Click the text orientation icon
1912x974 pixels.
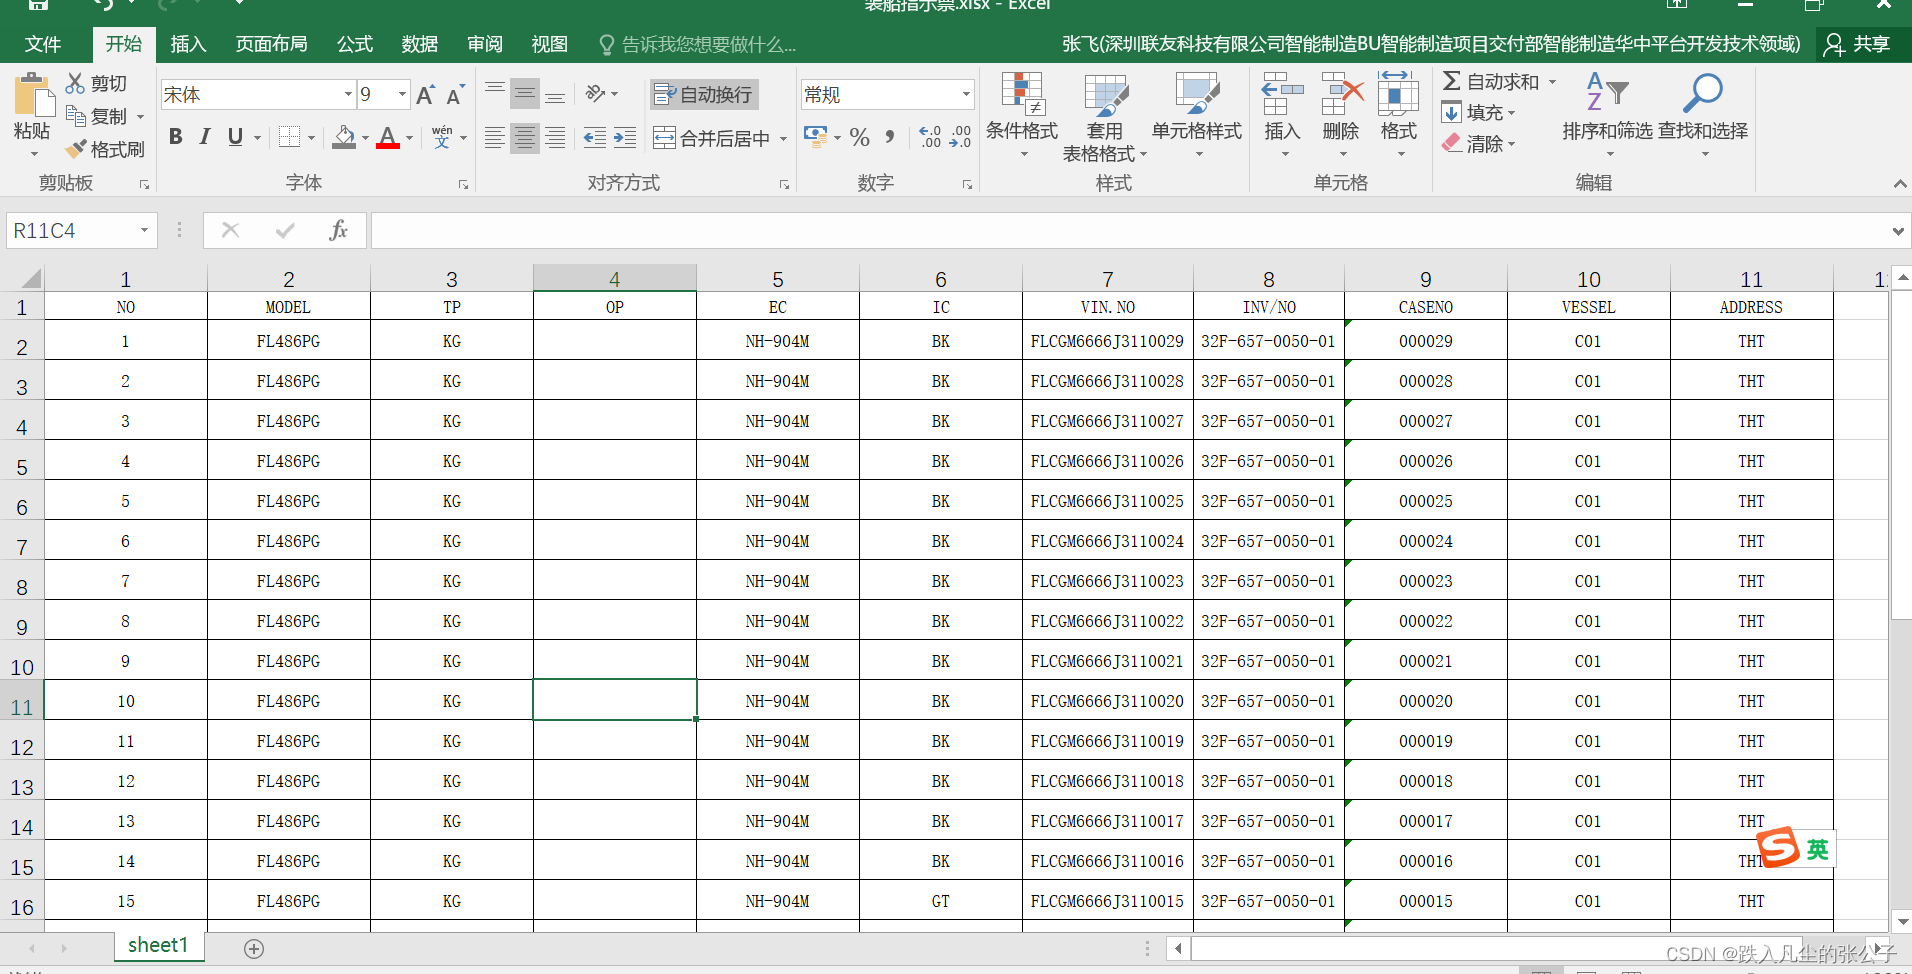coord(596,93)
